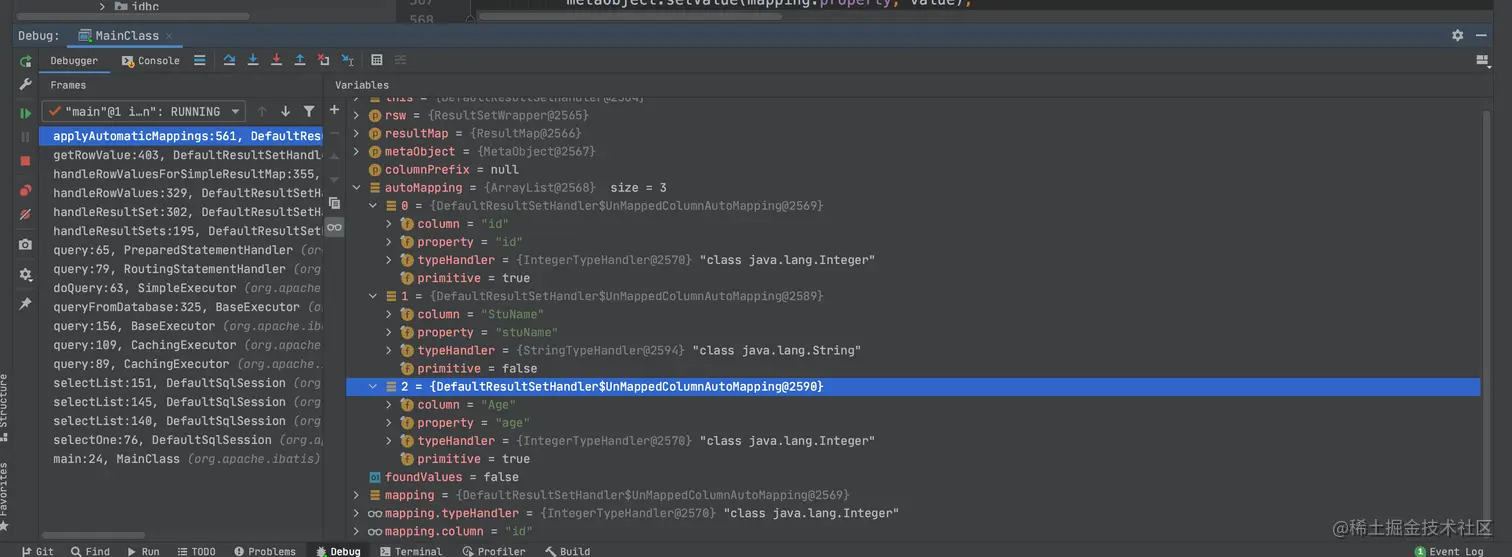Expand the mapping.typeHandler watch
This screenshot has width=1512, height=557.
[x=357, y=513]
